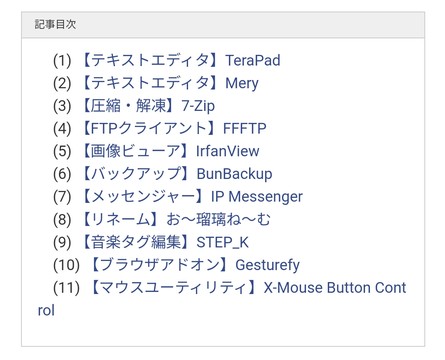Click the list number (7) marker
This screenshot has height=360, width=445.
[62, 197]
